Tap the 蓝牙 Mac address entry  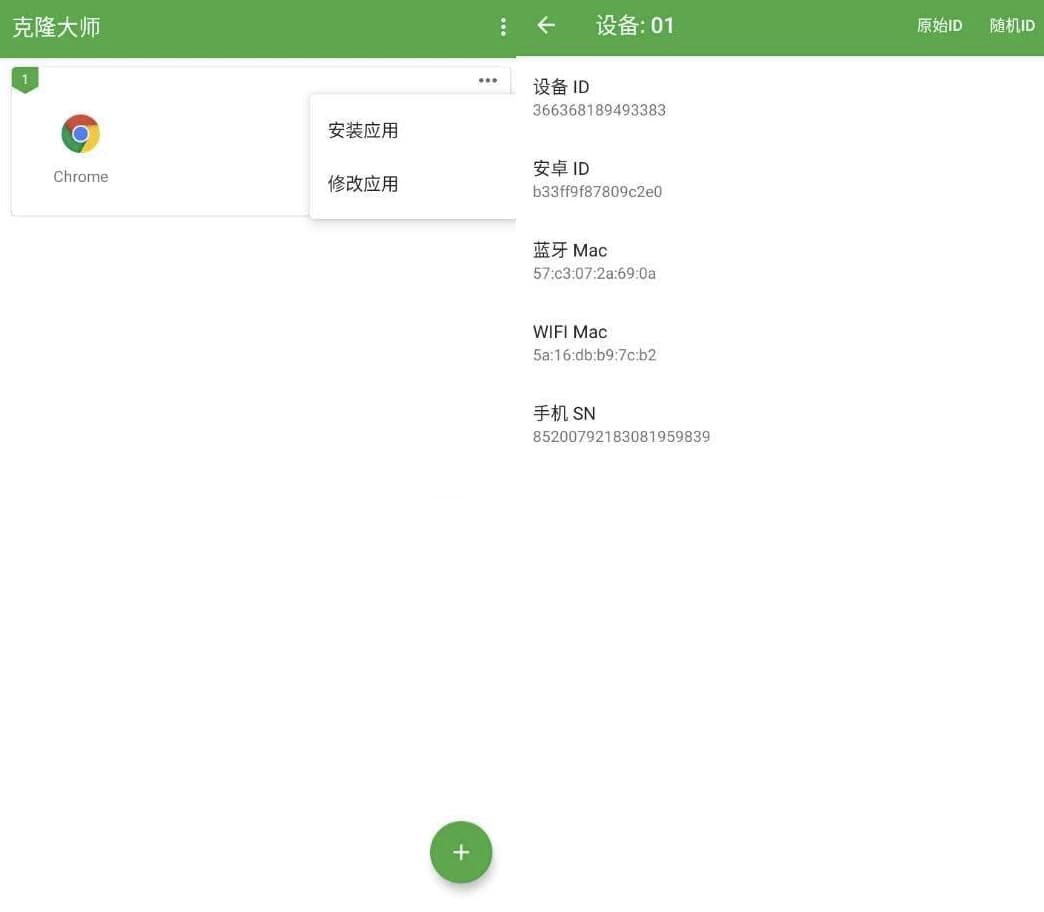click(x=594, y=273)
